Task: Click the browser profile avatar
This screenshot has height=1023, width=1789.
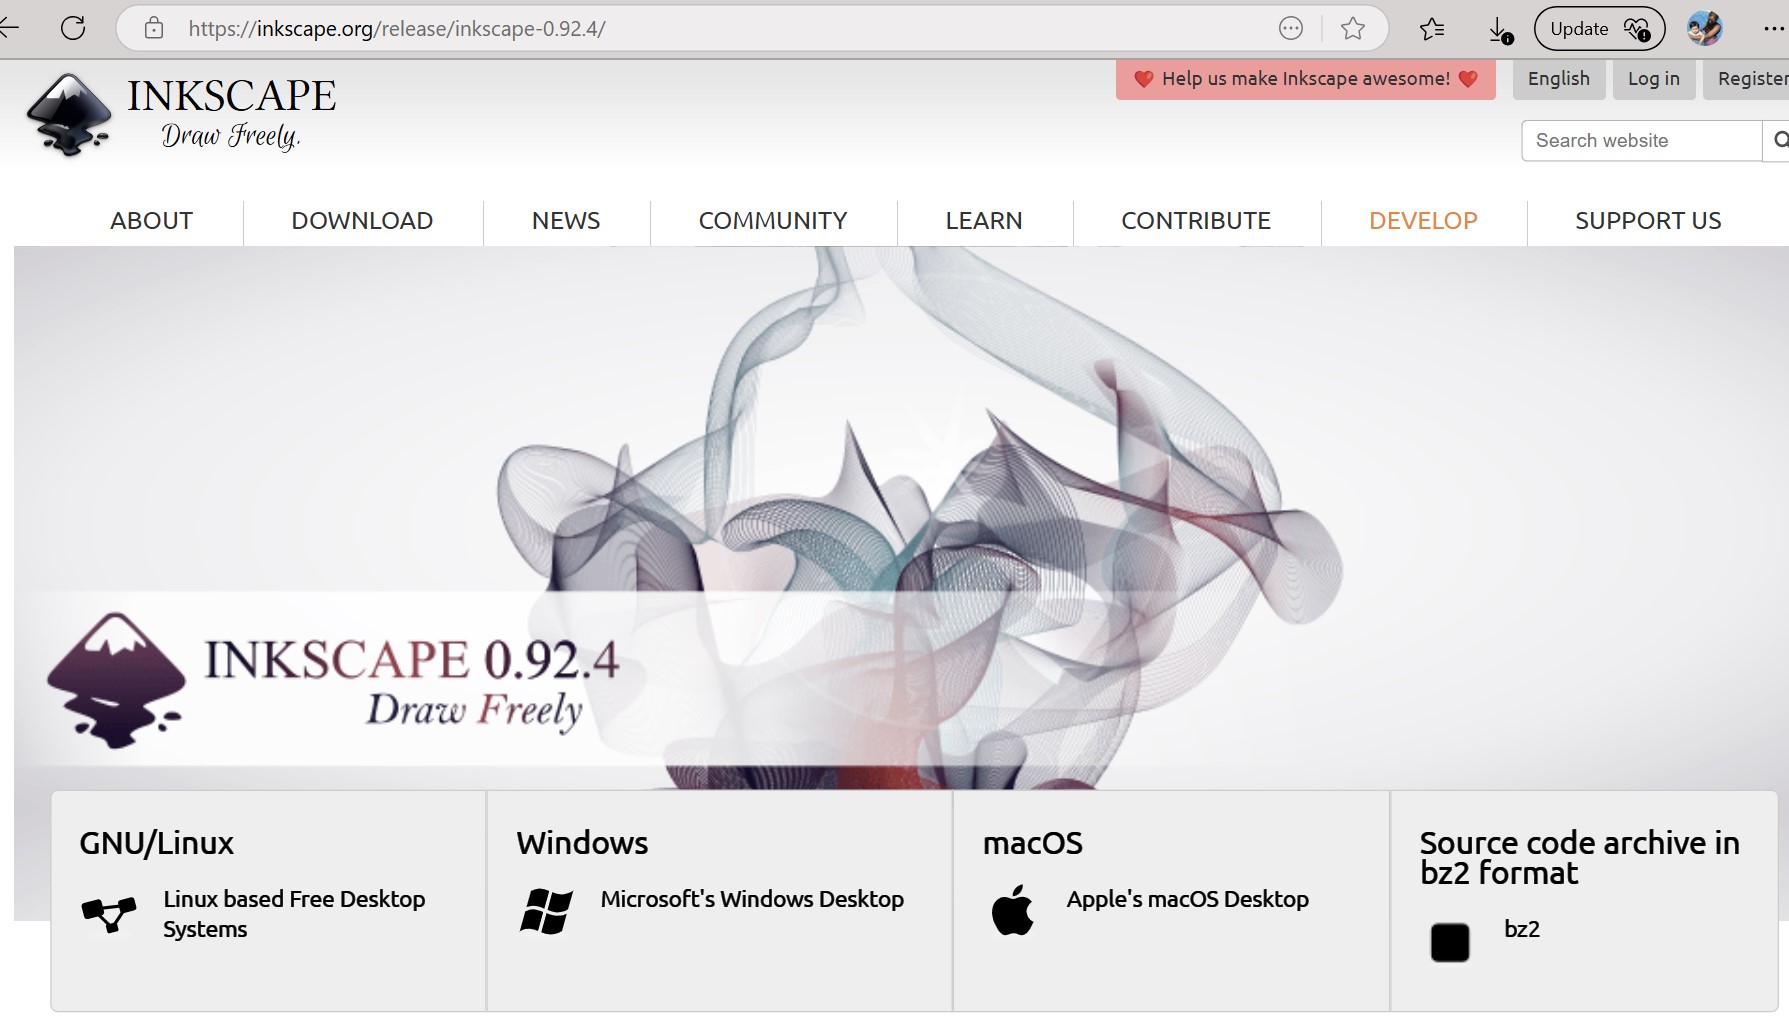Action: point(1704,28)
